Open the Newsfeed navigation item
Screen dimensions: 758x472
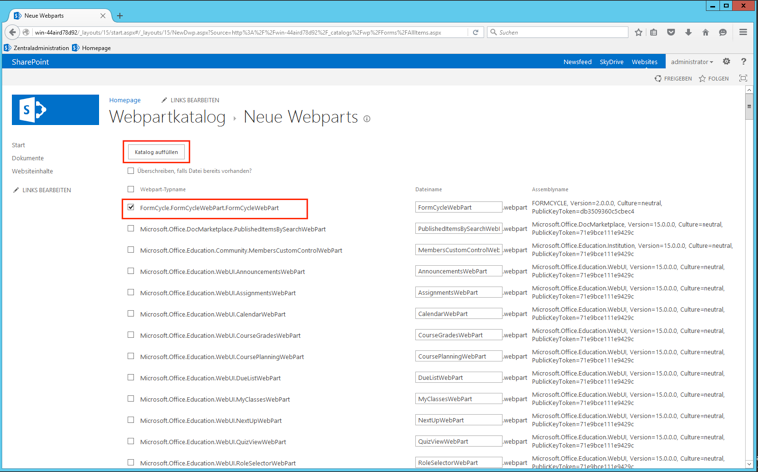tap(577, 62)
